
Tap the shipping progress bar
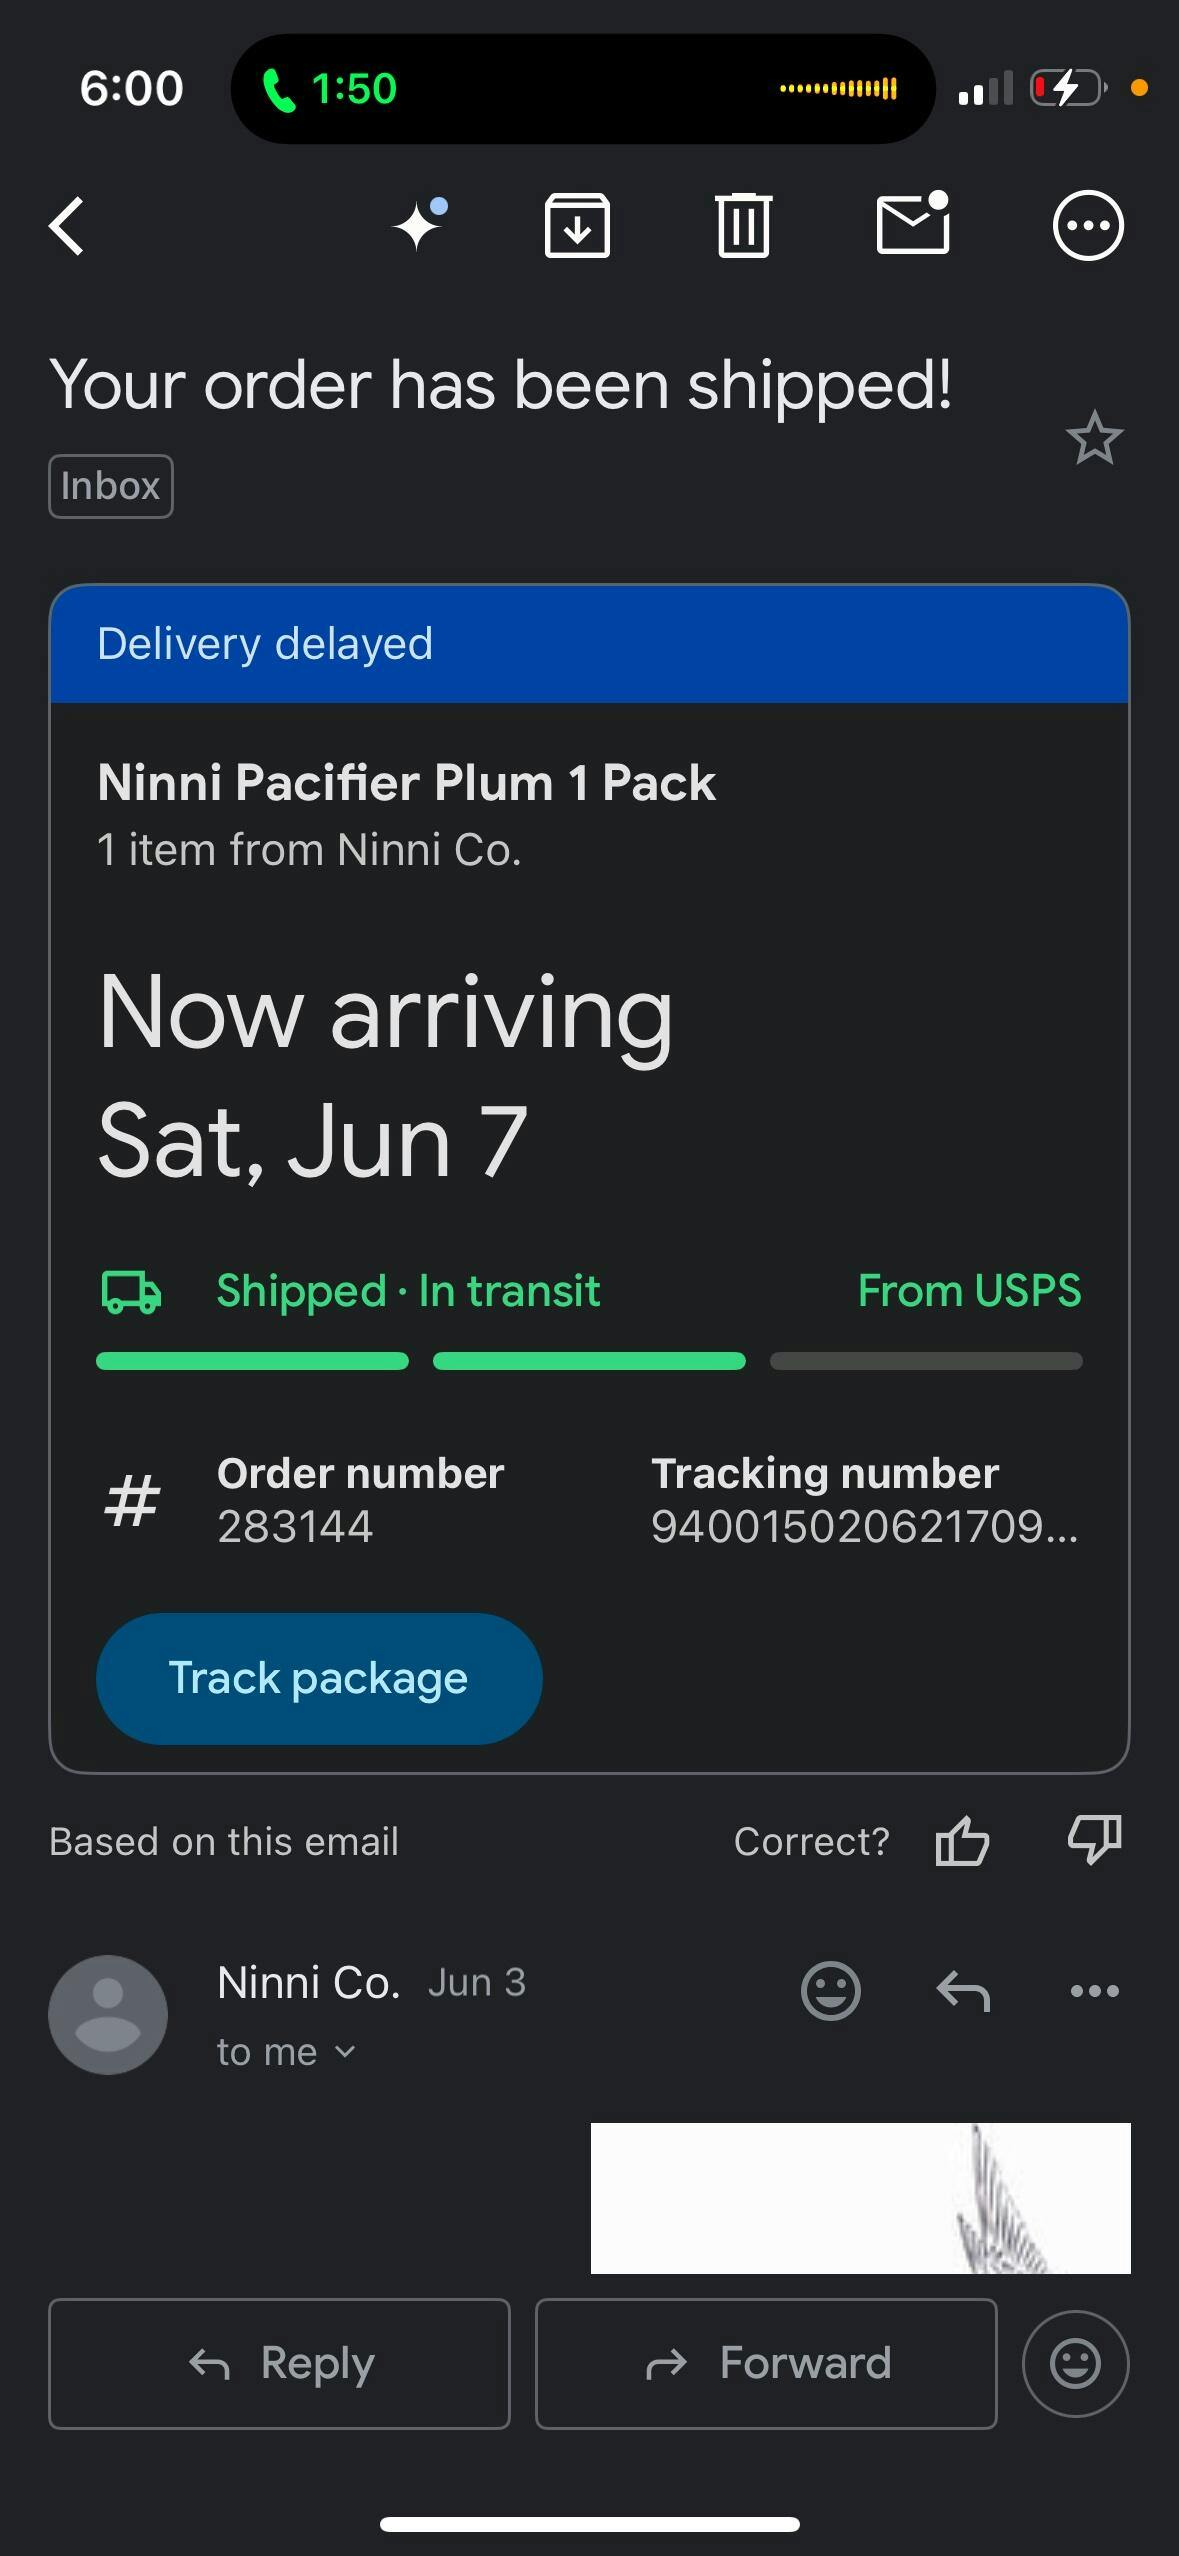tap(589, 1361)
